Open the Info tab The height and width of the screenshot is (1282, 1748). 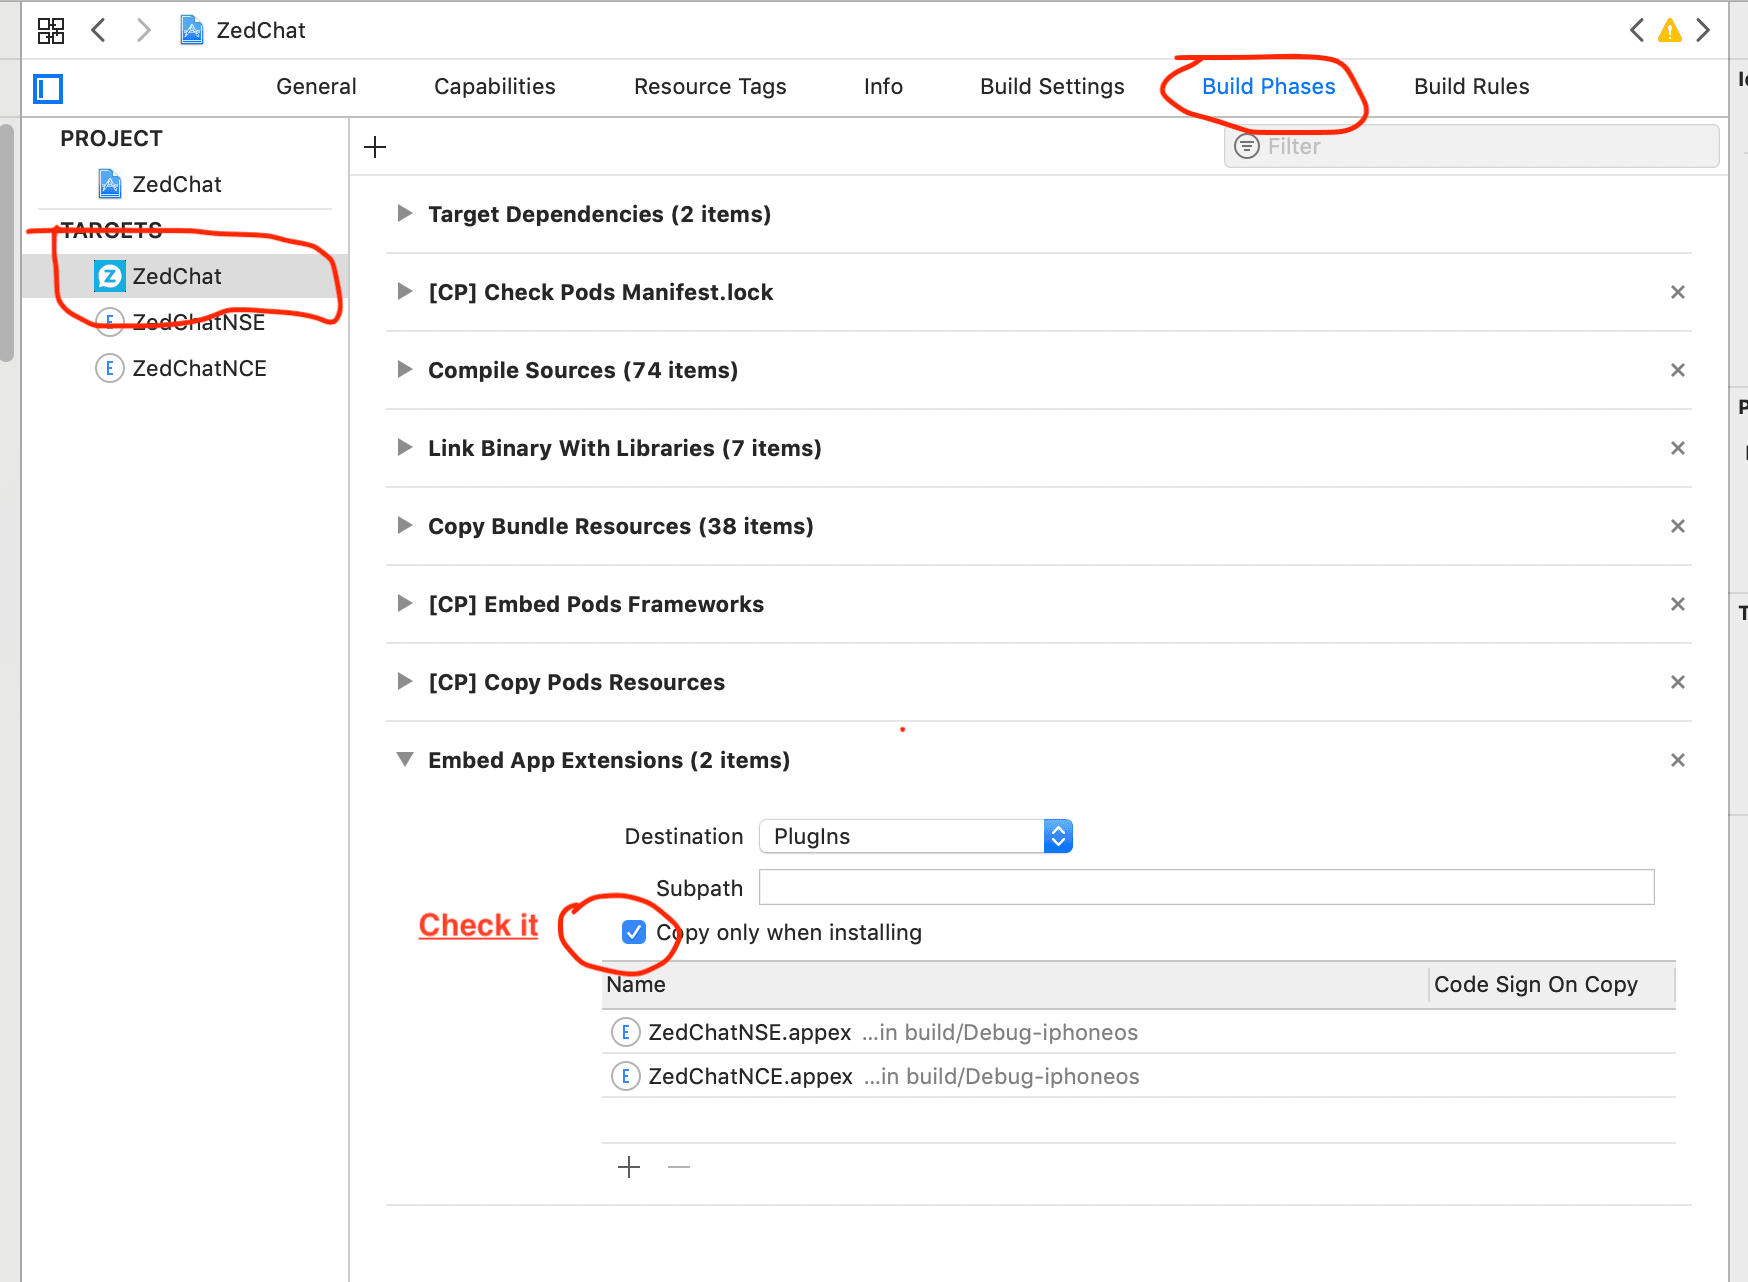(x=883, y=87)
